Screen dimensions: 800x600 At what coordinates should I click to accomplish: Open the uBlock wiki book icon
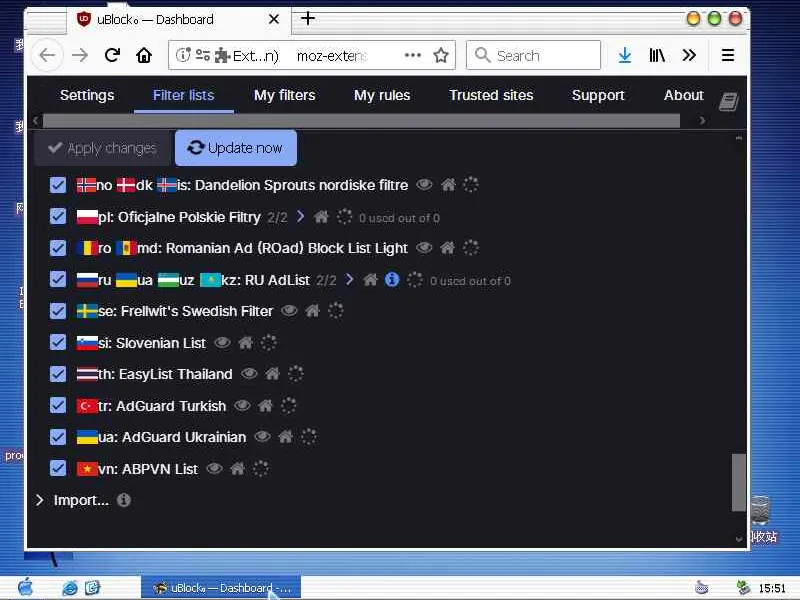(729, 101)
